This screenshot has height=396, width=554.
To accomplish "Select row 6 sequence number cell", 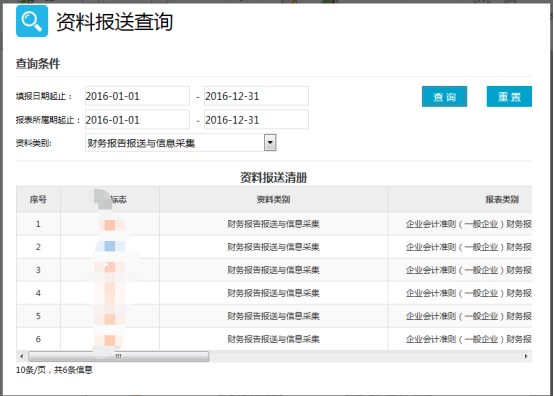I will click(x=38, y=339).
